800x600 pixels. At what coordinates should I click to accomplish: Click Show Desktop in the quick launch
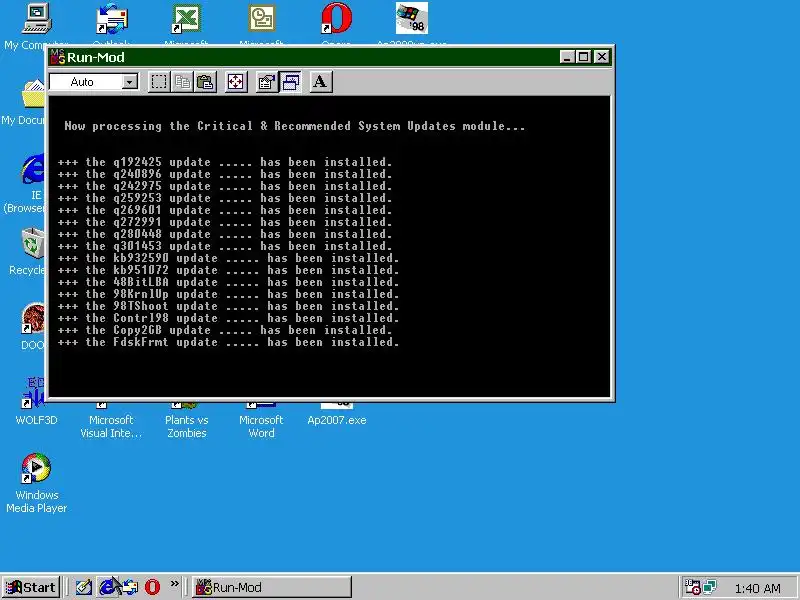83,587
